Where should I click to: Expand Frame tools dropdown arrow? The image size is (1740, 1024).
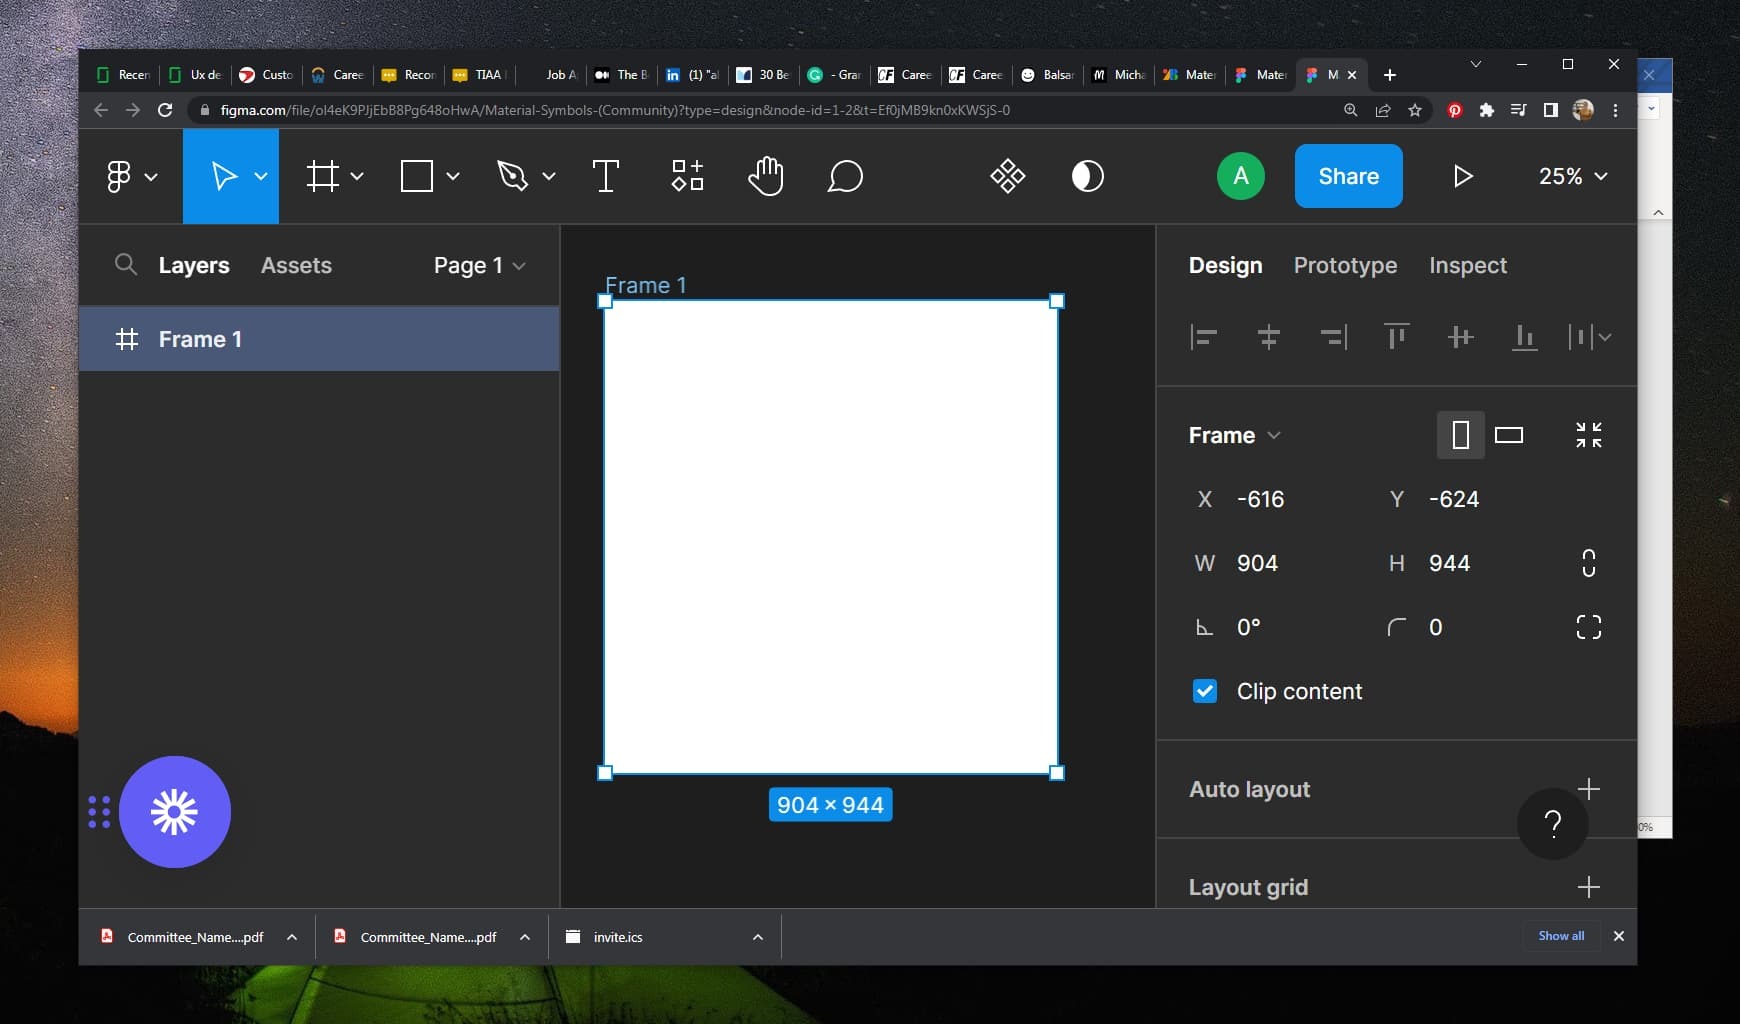tap(357, 176)
